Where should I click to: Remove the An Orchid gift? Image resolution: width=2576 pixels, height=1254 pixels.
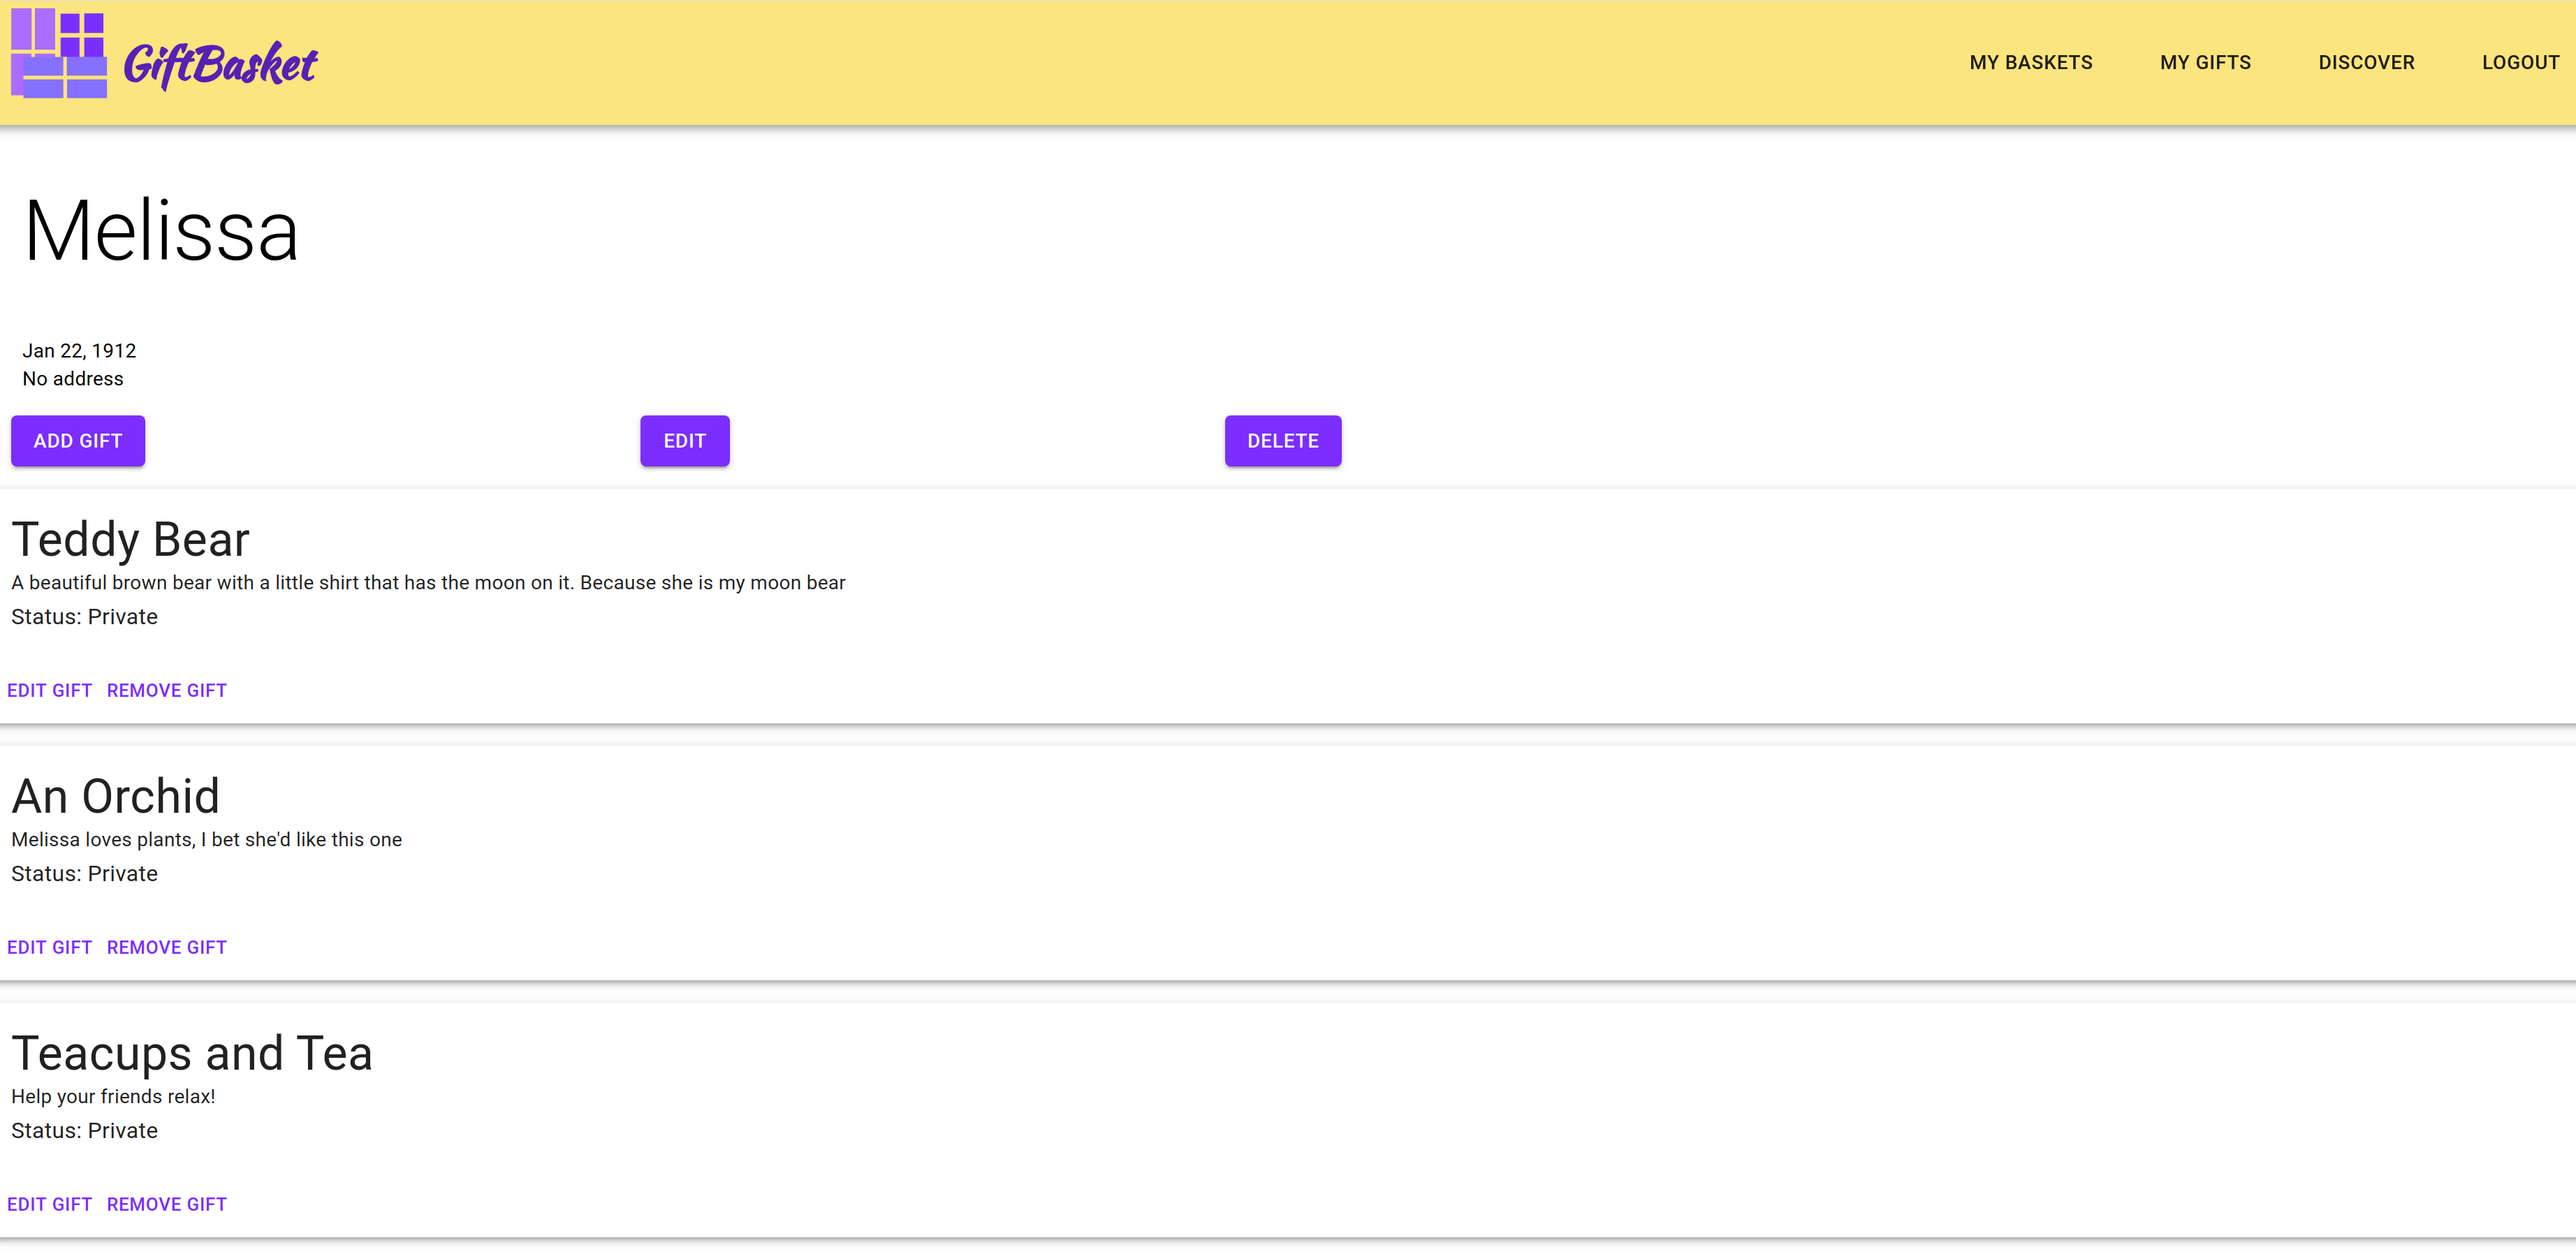166,948
